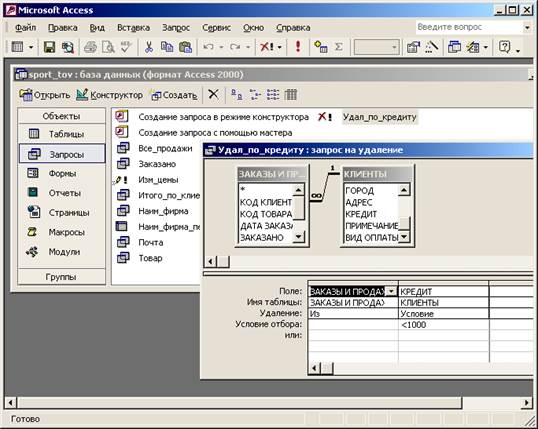Open the Правка menu
This screenshot has width=538, height=429.
(63, 27)
